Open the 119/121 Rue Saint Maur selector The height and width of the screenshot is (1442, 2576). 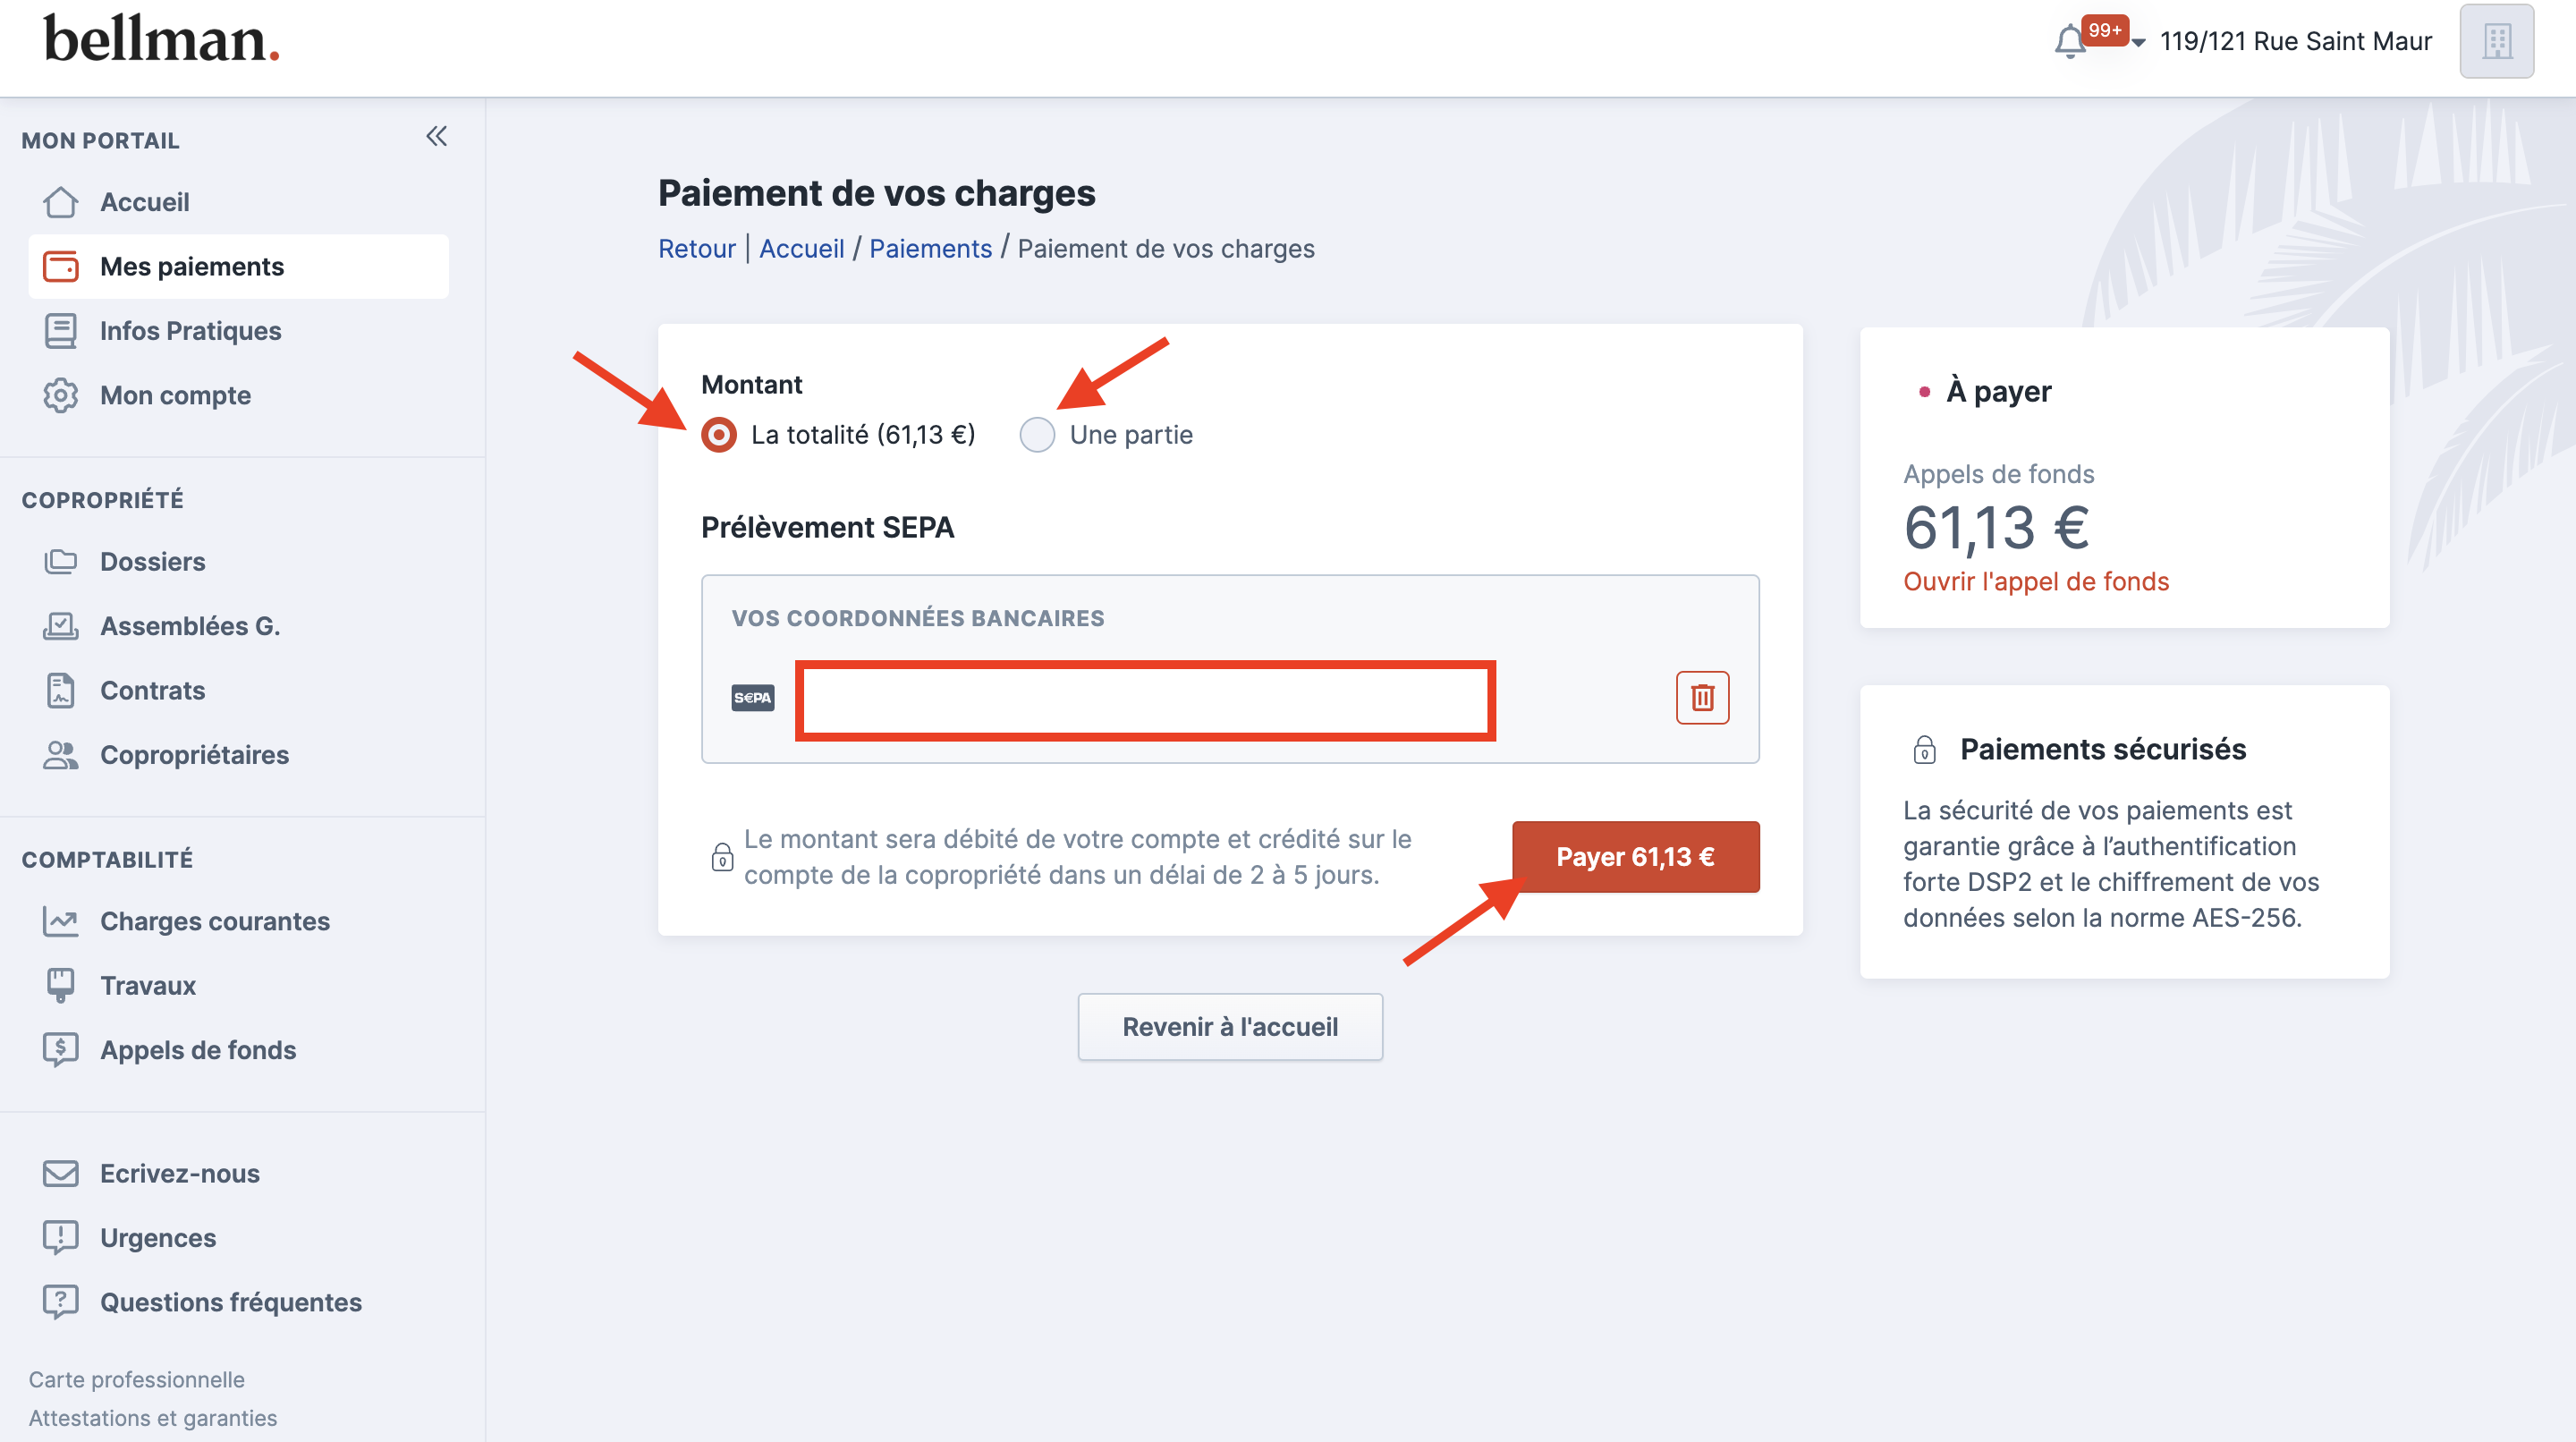[2295, 42]
